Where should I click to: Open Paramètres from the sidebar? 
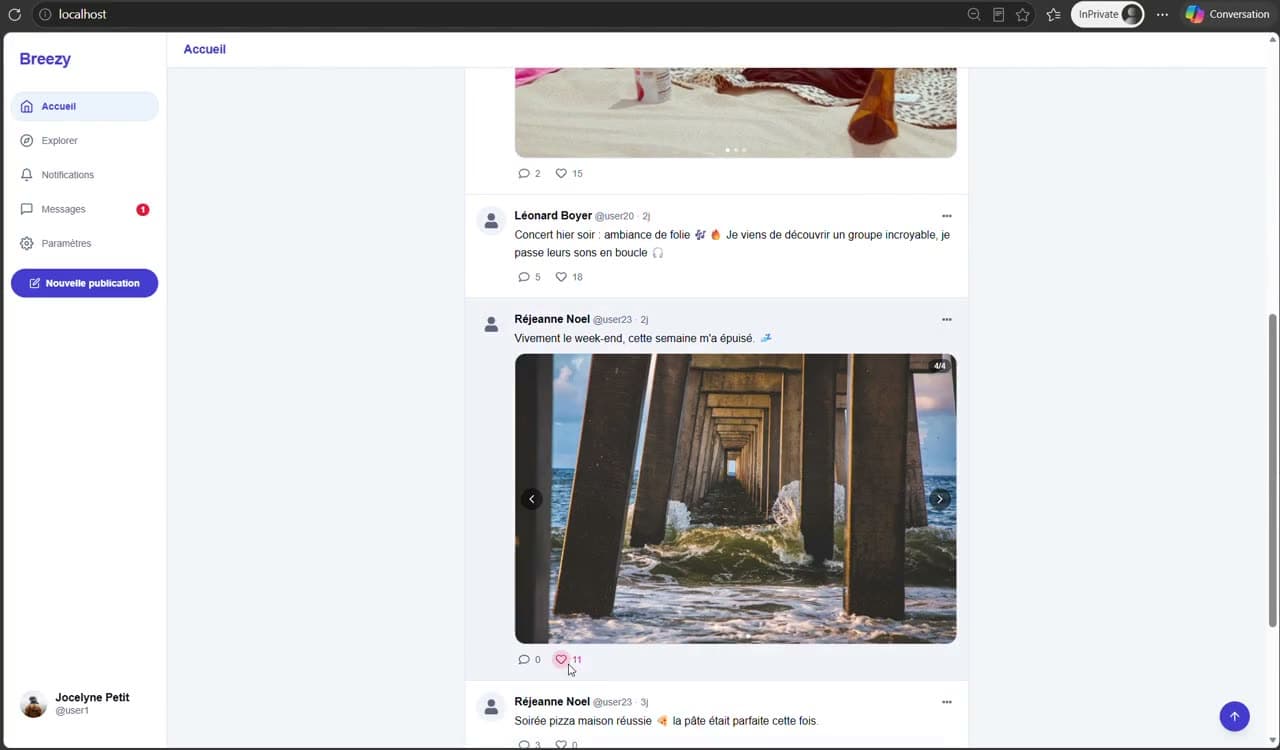(85, 243)
